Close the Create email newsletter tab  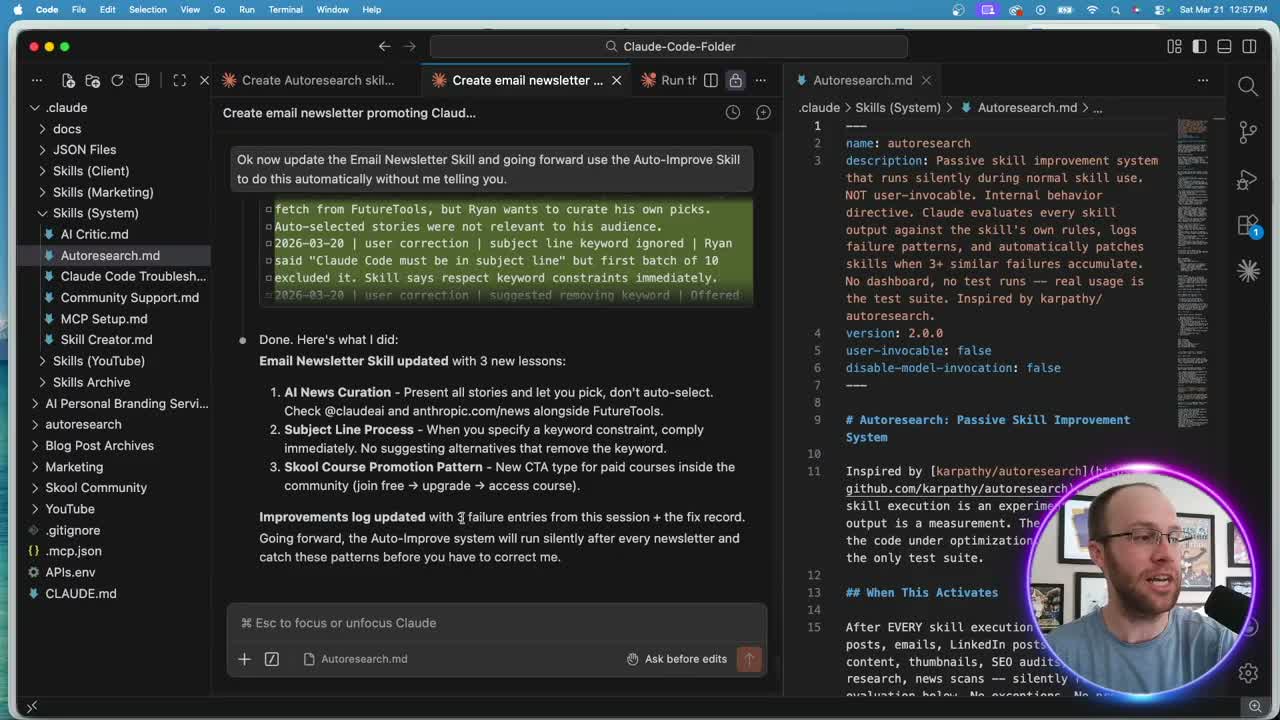tap(616, 80)
